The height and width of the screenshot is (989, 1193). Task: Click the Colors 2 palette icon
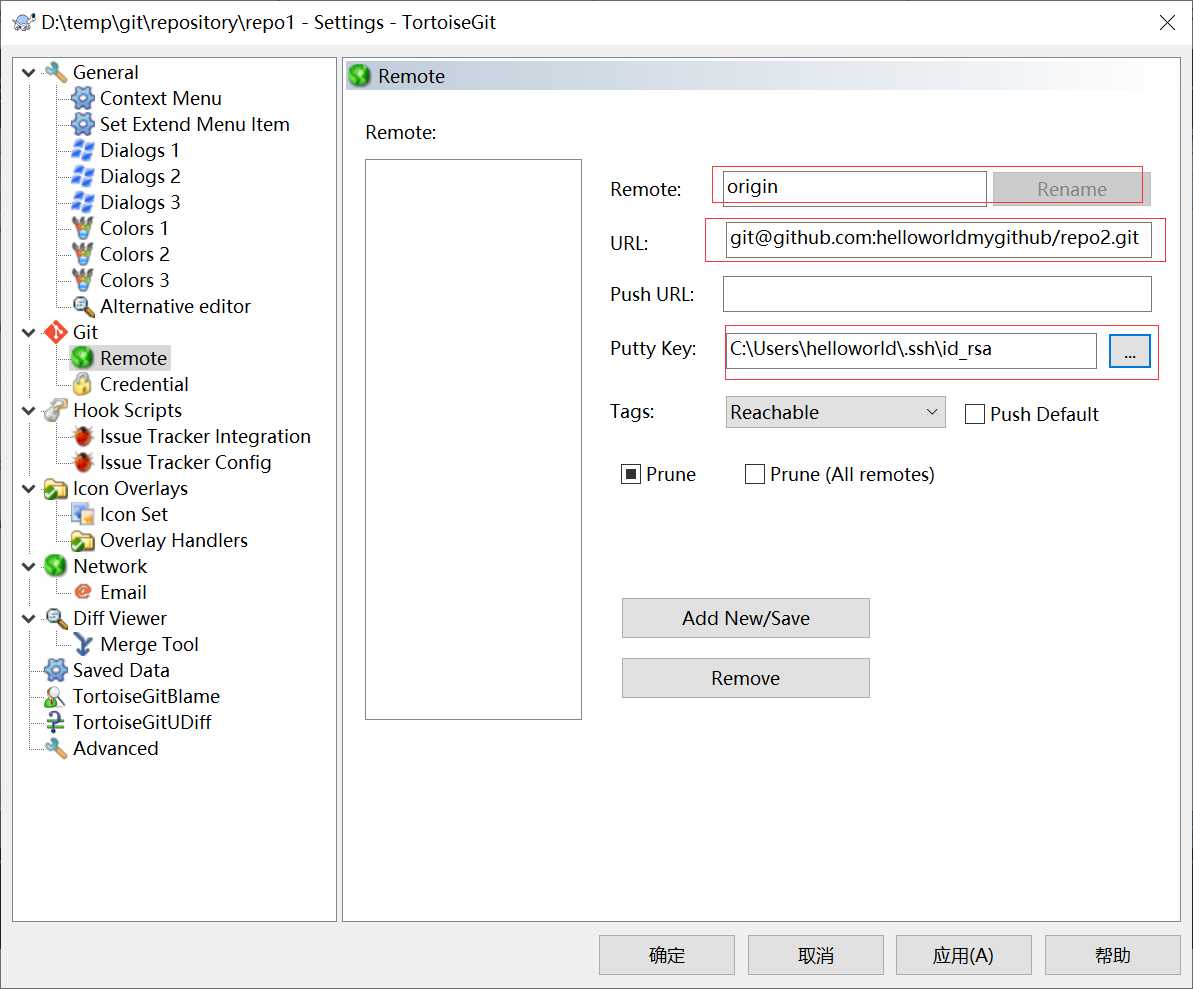point(82,254)
